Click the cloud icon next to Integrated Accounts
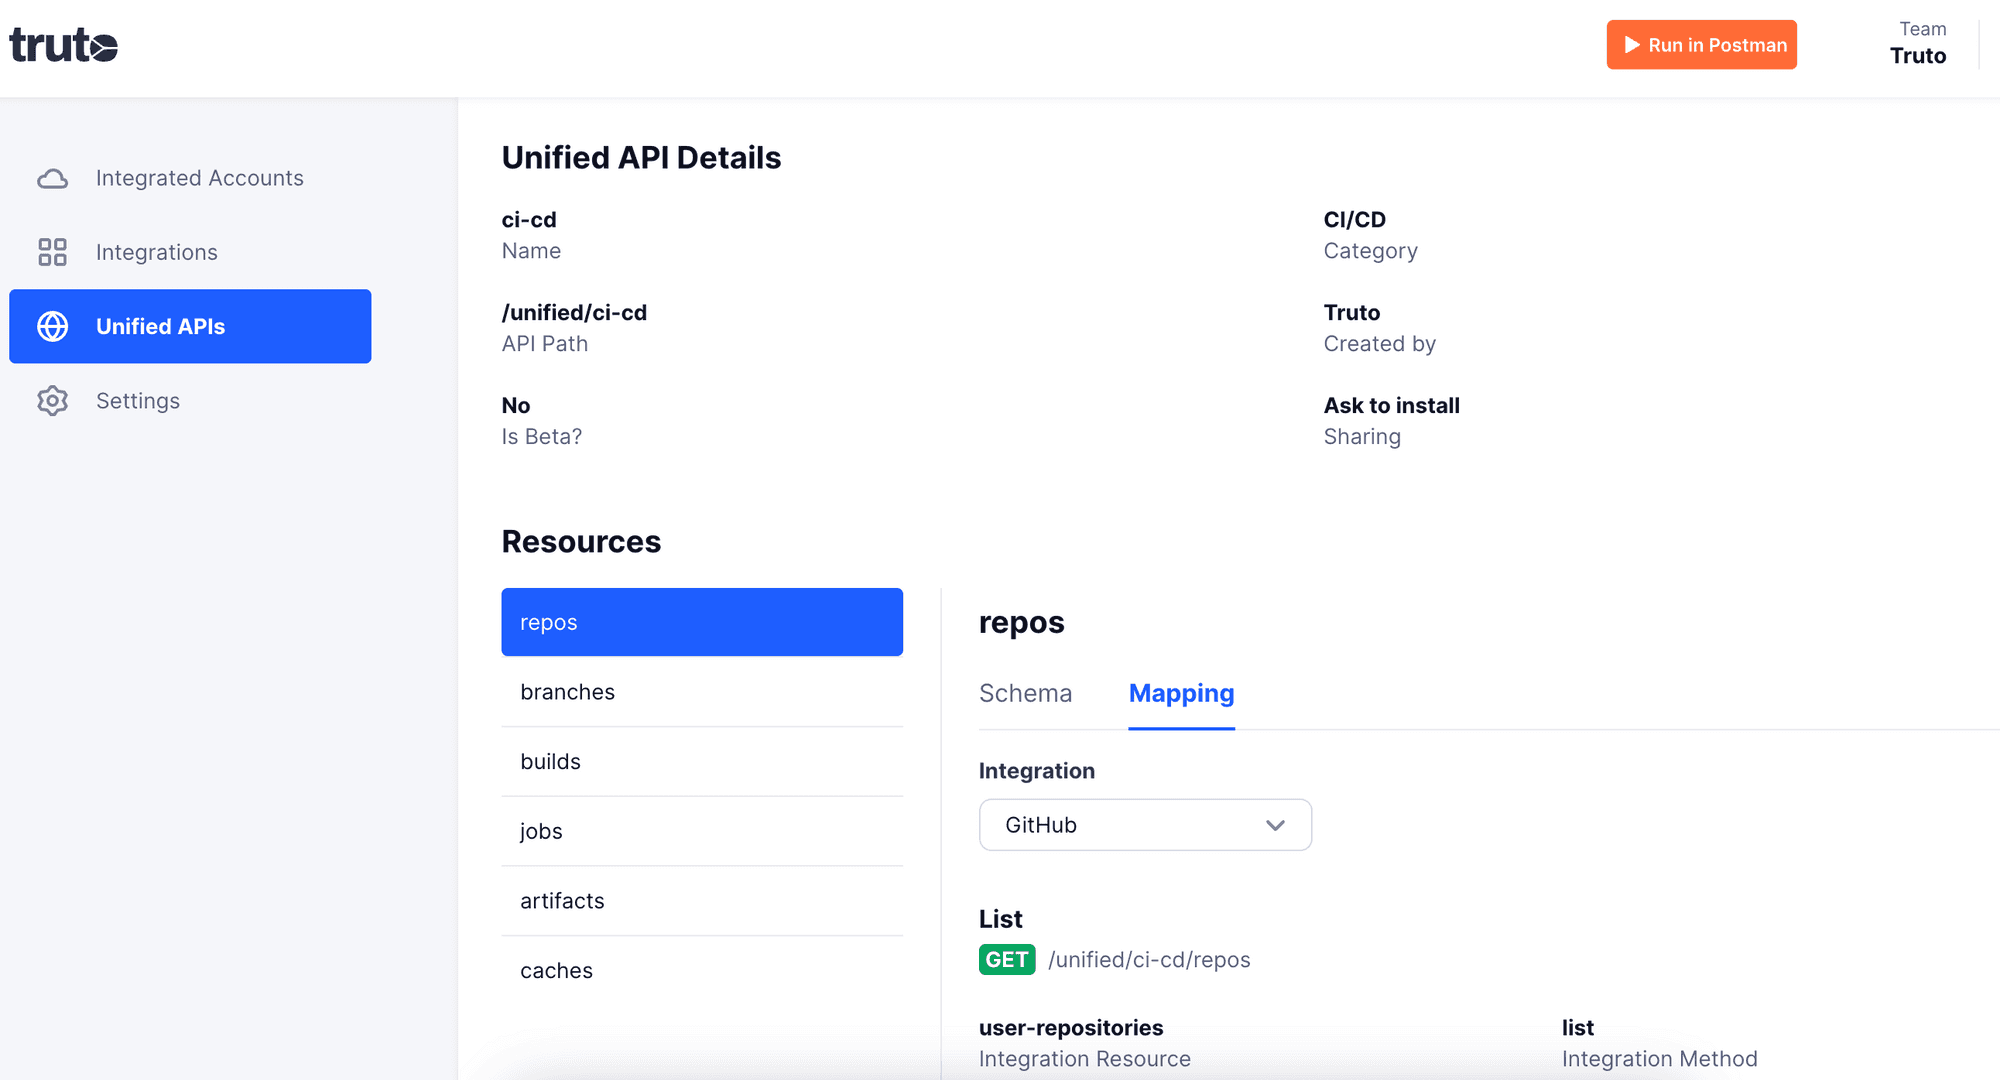 tap(52, 178)
